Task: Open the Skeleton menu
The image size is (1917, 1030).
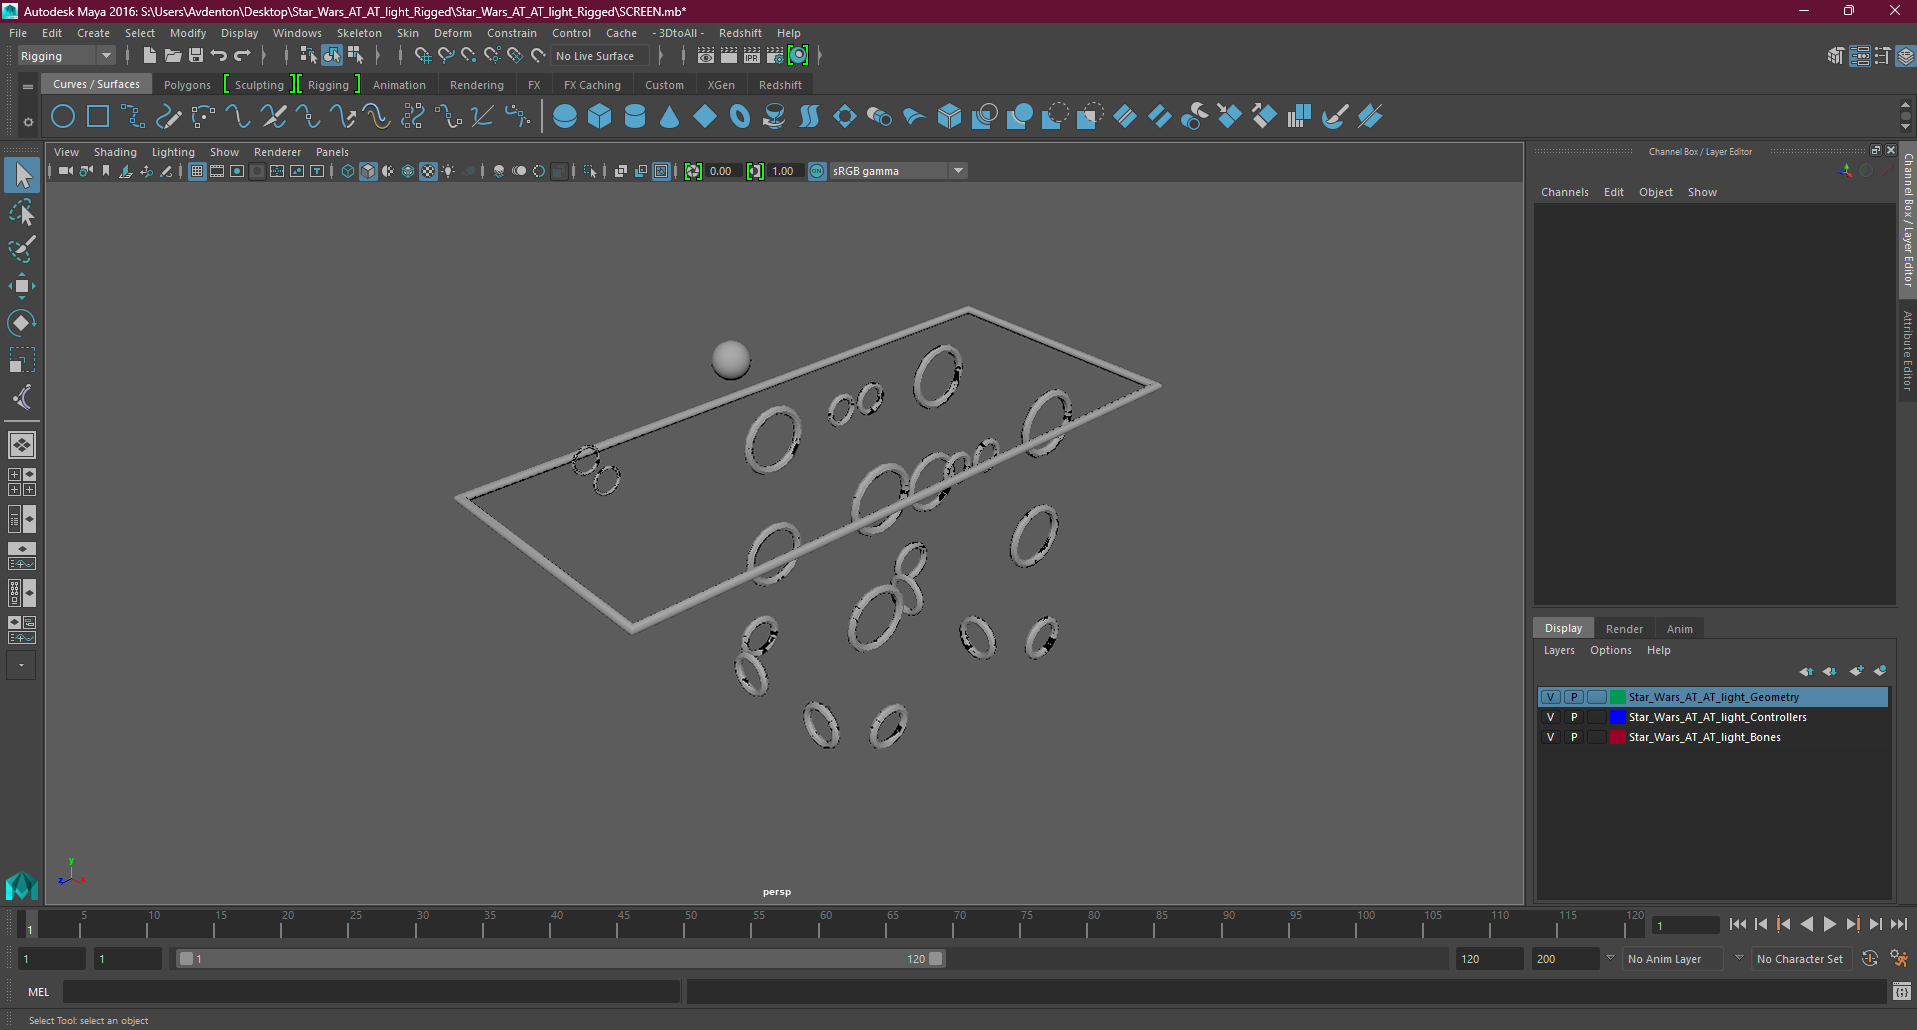Action: [359, 33]
